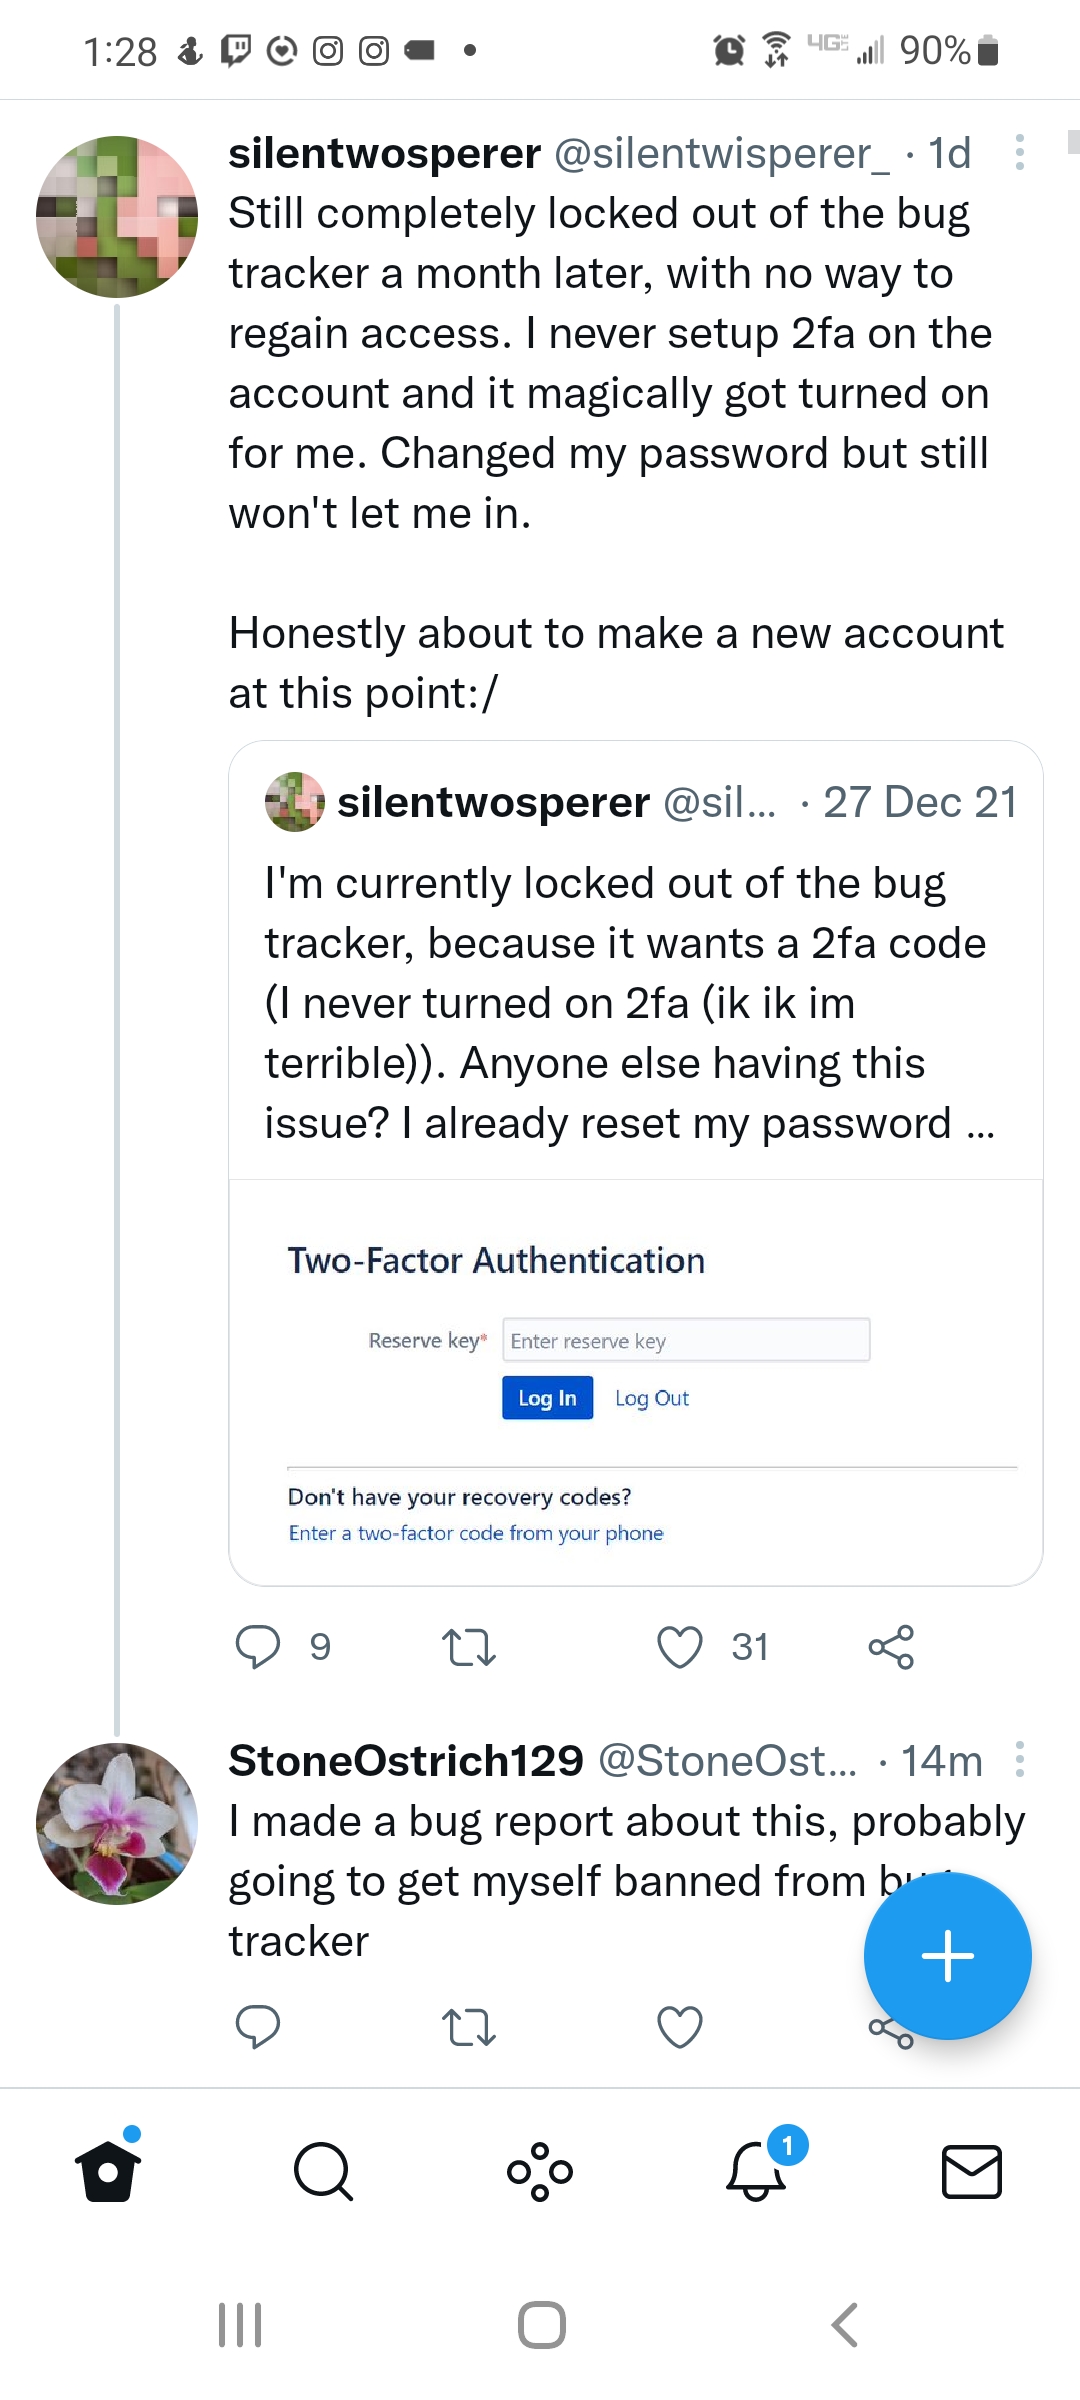Retweet StoneOstrich129's bug report reply

pos(468,2027)
